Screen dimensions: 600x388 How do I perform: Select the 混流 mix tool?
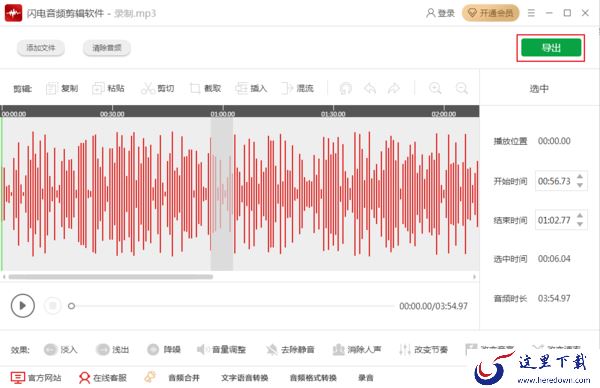click(297, 88)
